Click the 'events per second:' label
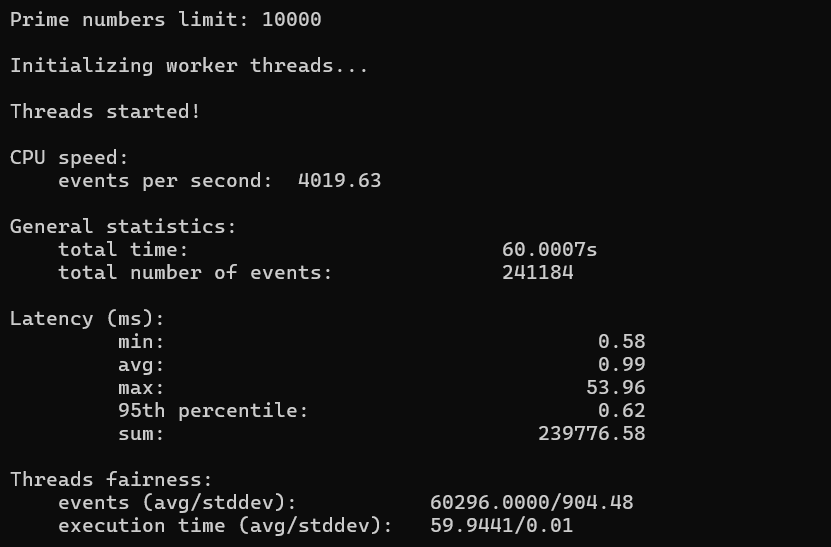This screenshot has width=831, height=547. tap(165, 181)
